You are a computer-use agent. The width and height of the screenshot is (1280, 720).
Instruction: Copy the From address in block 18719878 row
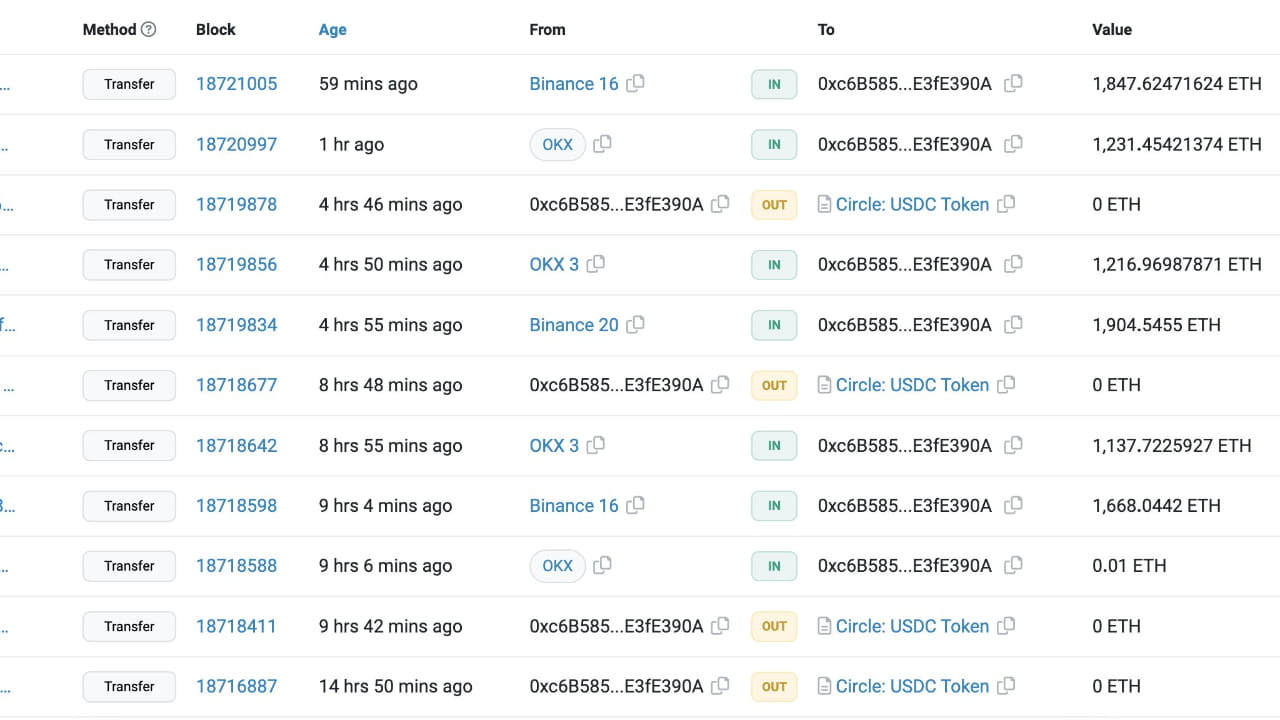click(720, 204)
